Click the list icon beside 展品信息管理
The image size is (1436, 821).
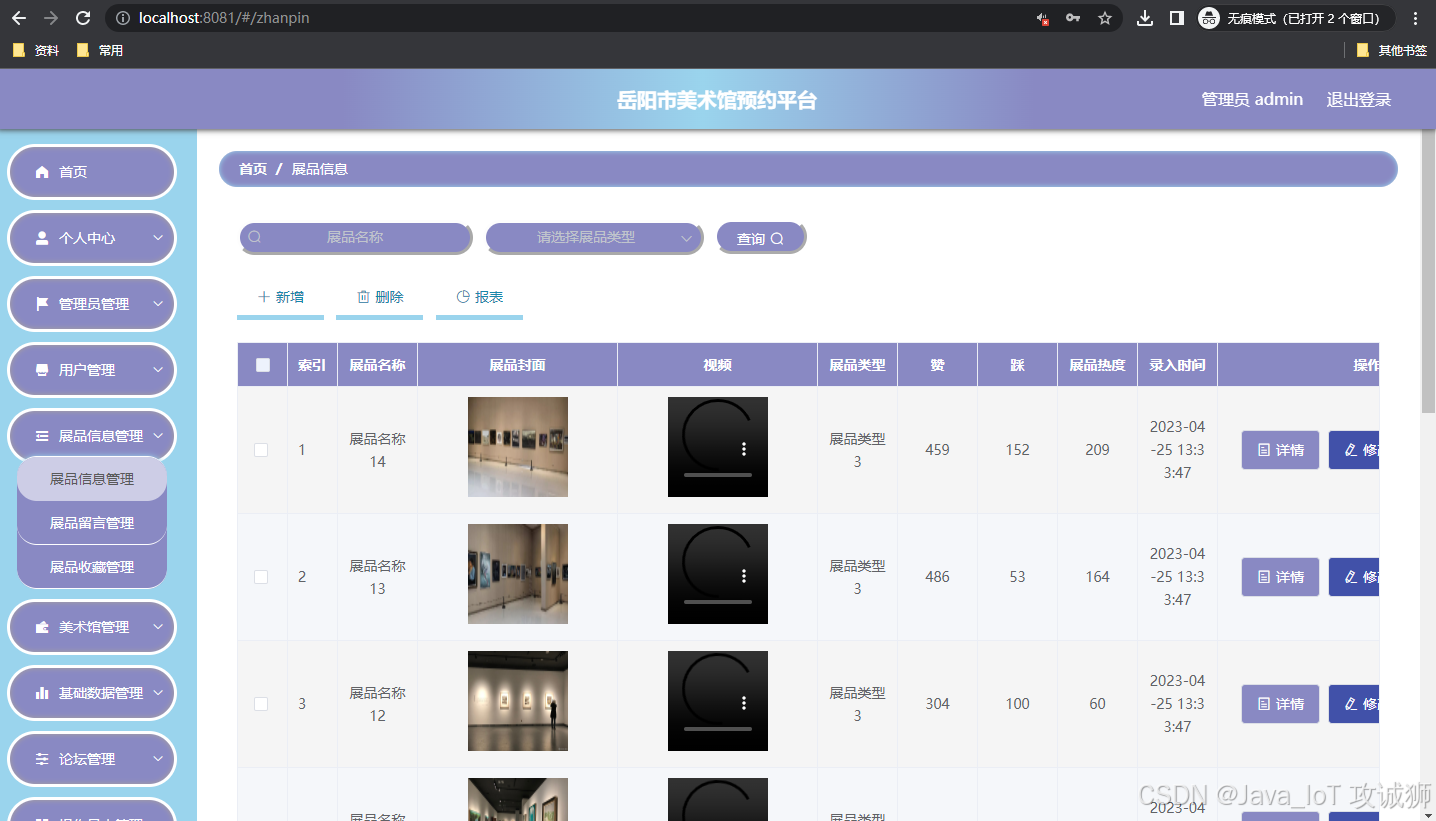[42, 436]
